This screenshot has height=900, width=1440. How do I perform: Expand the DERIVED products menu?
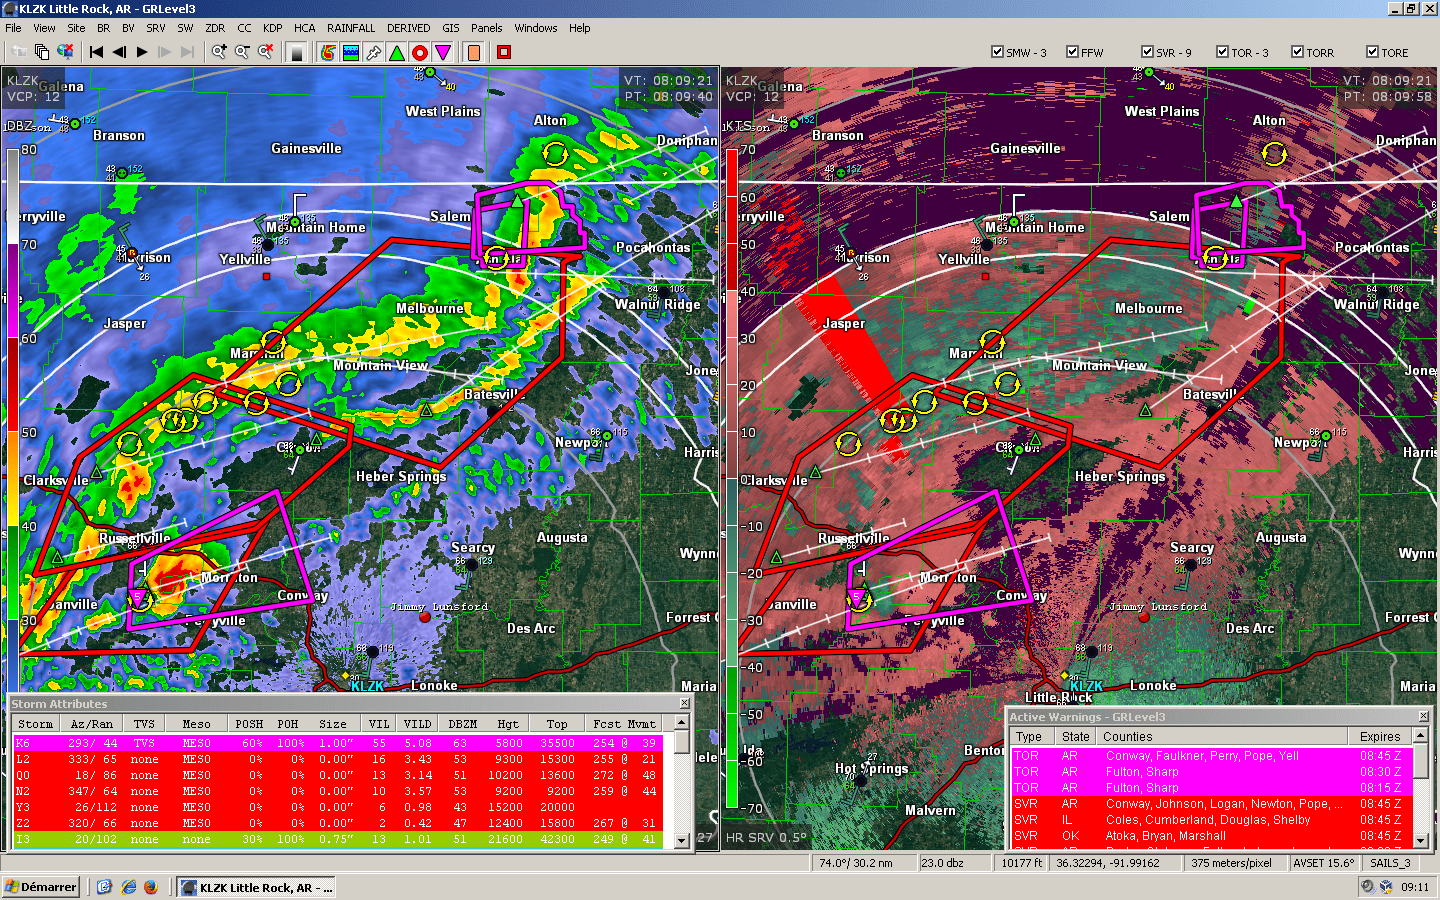click(408, 28)
